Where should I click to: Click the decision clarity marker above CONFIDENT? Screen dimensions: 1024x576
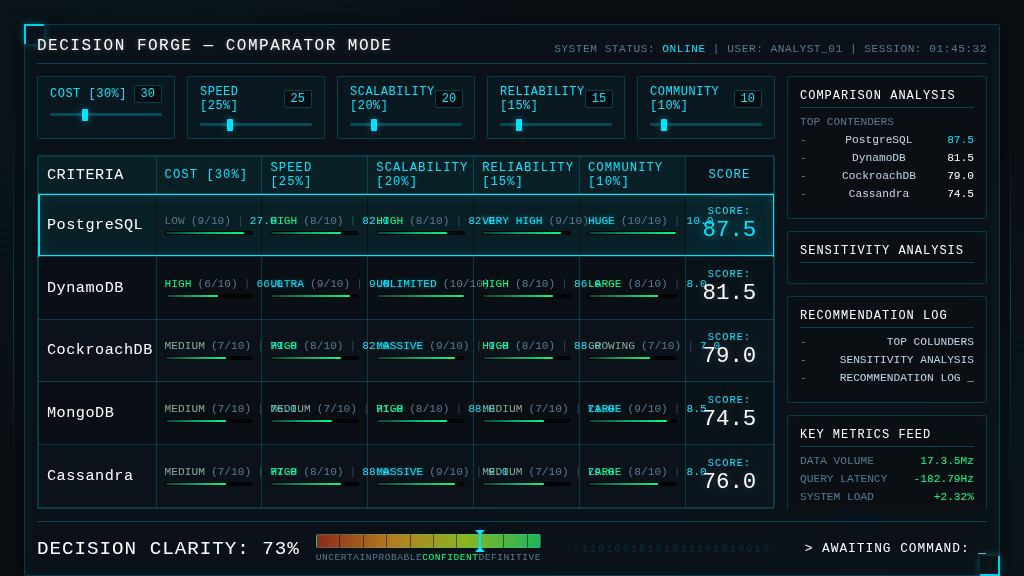tap(480, 540)
